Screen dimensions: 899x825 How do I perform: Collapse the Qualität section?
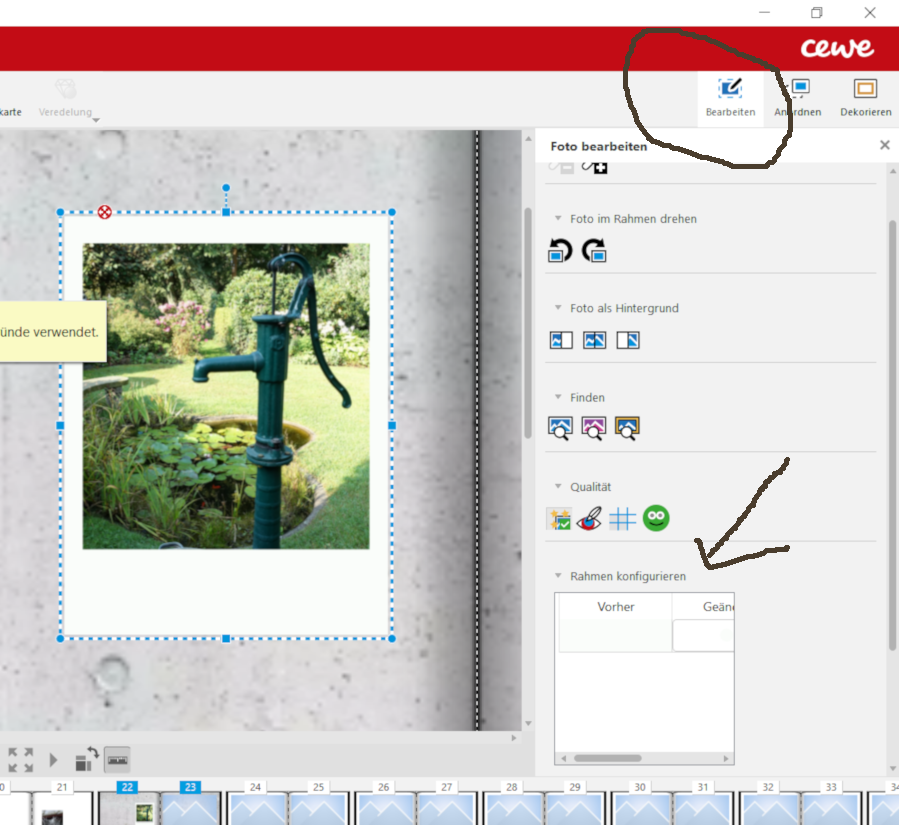[x=558, y=487]
